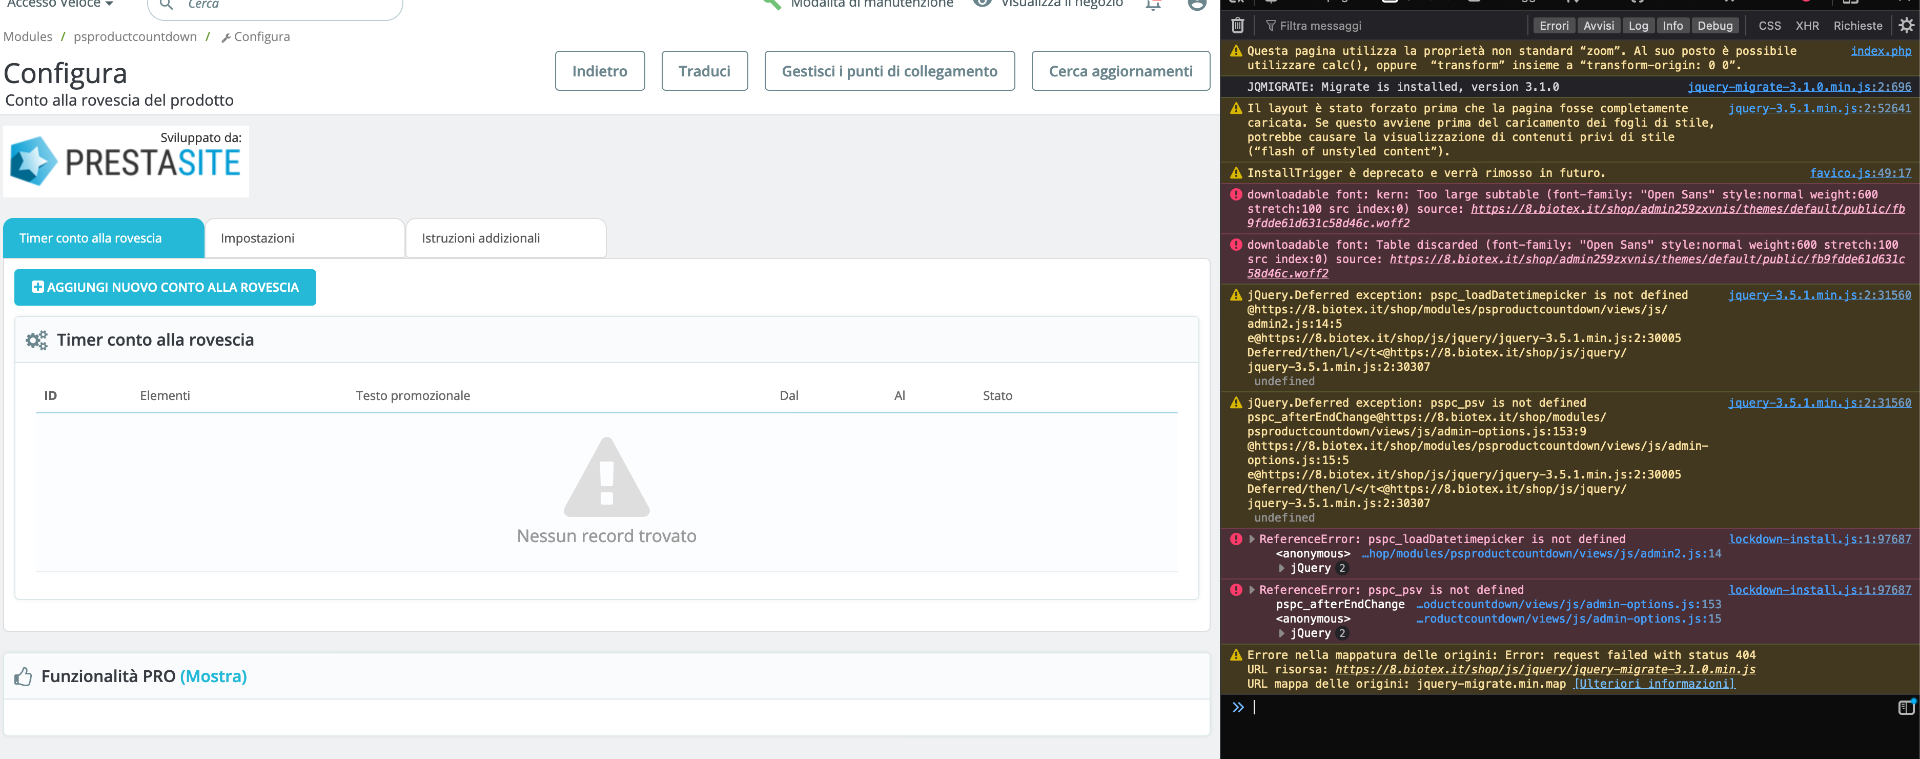Open admin-options.js:15 stack frame link
The image size is (1920, 759).
tap(1569, 619)
